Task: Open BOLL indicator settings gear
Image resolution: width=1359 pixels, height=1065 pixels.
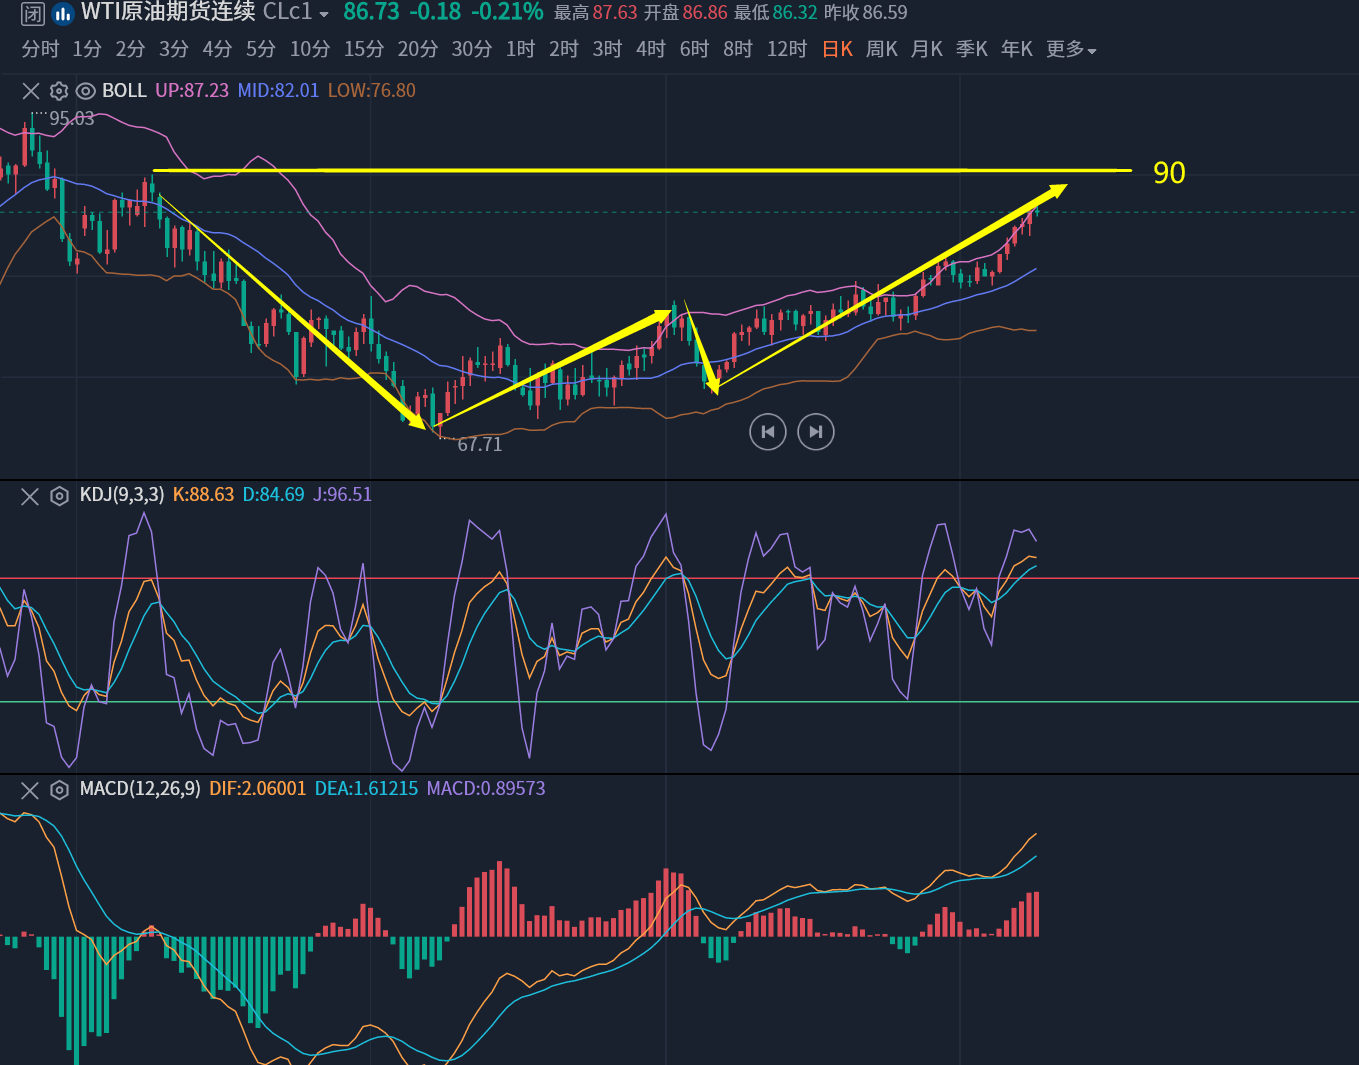Action: pyautogui.click(x=59, y=91)
